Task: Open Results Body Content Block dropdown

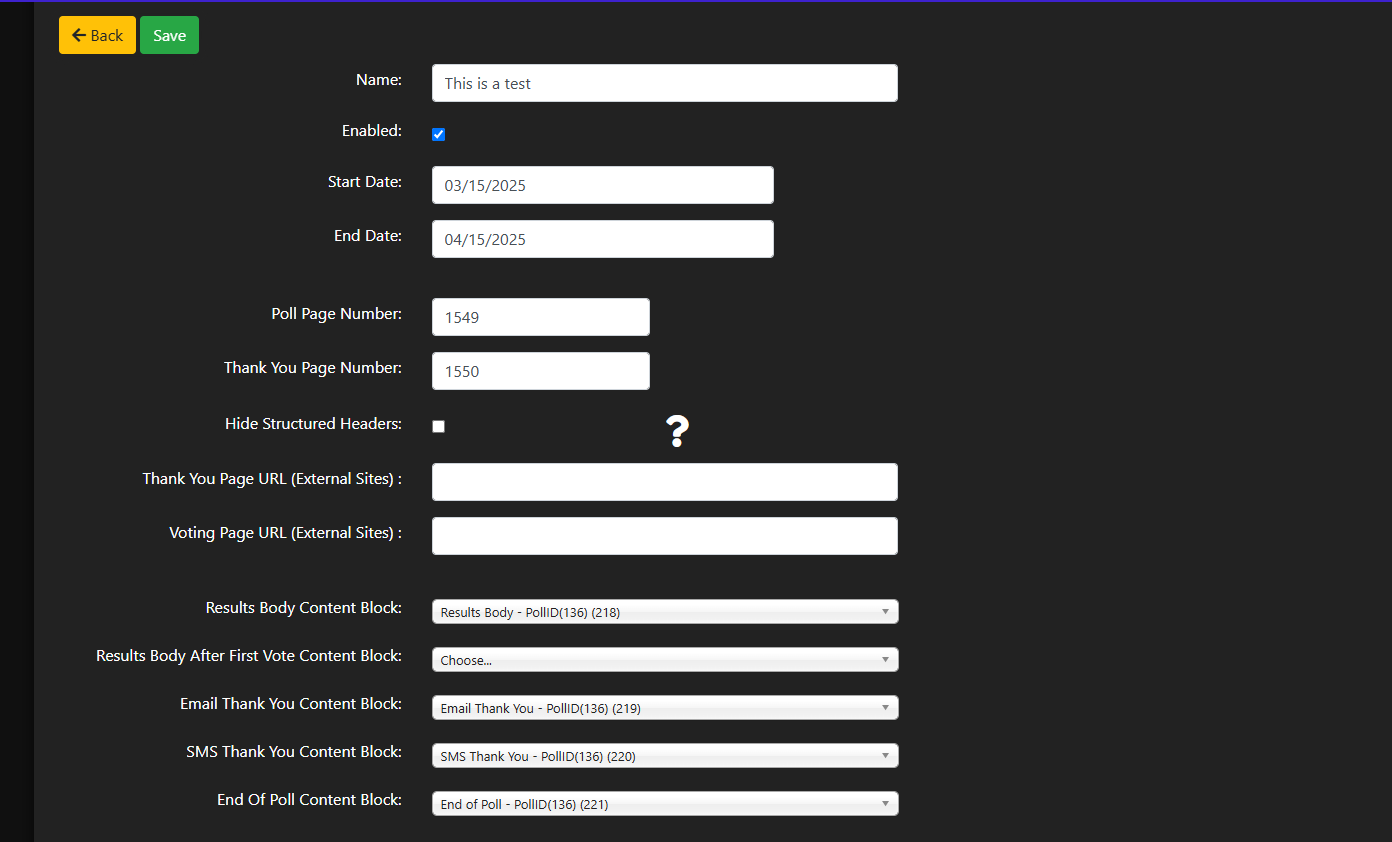Action: tap(664, 612)
